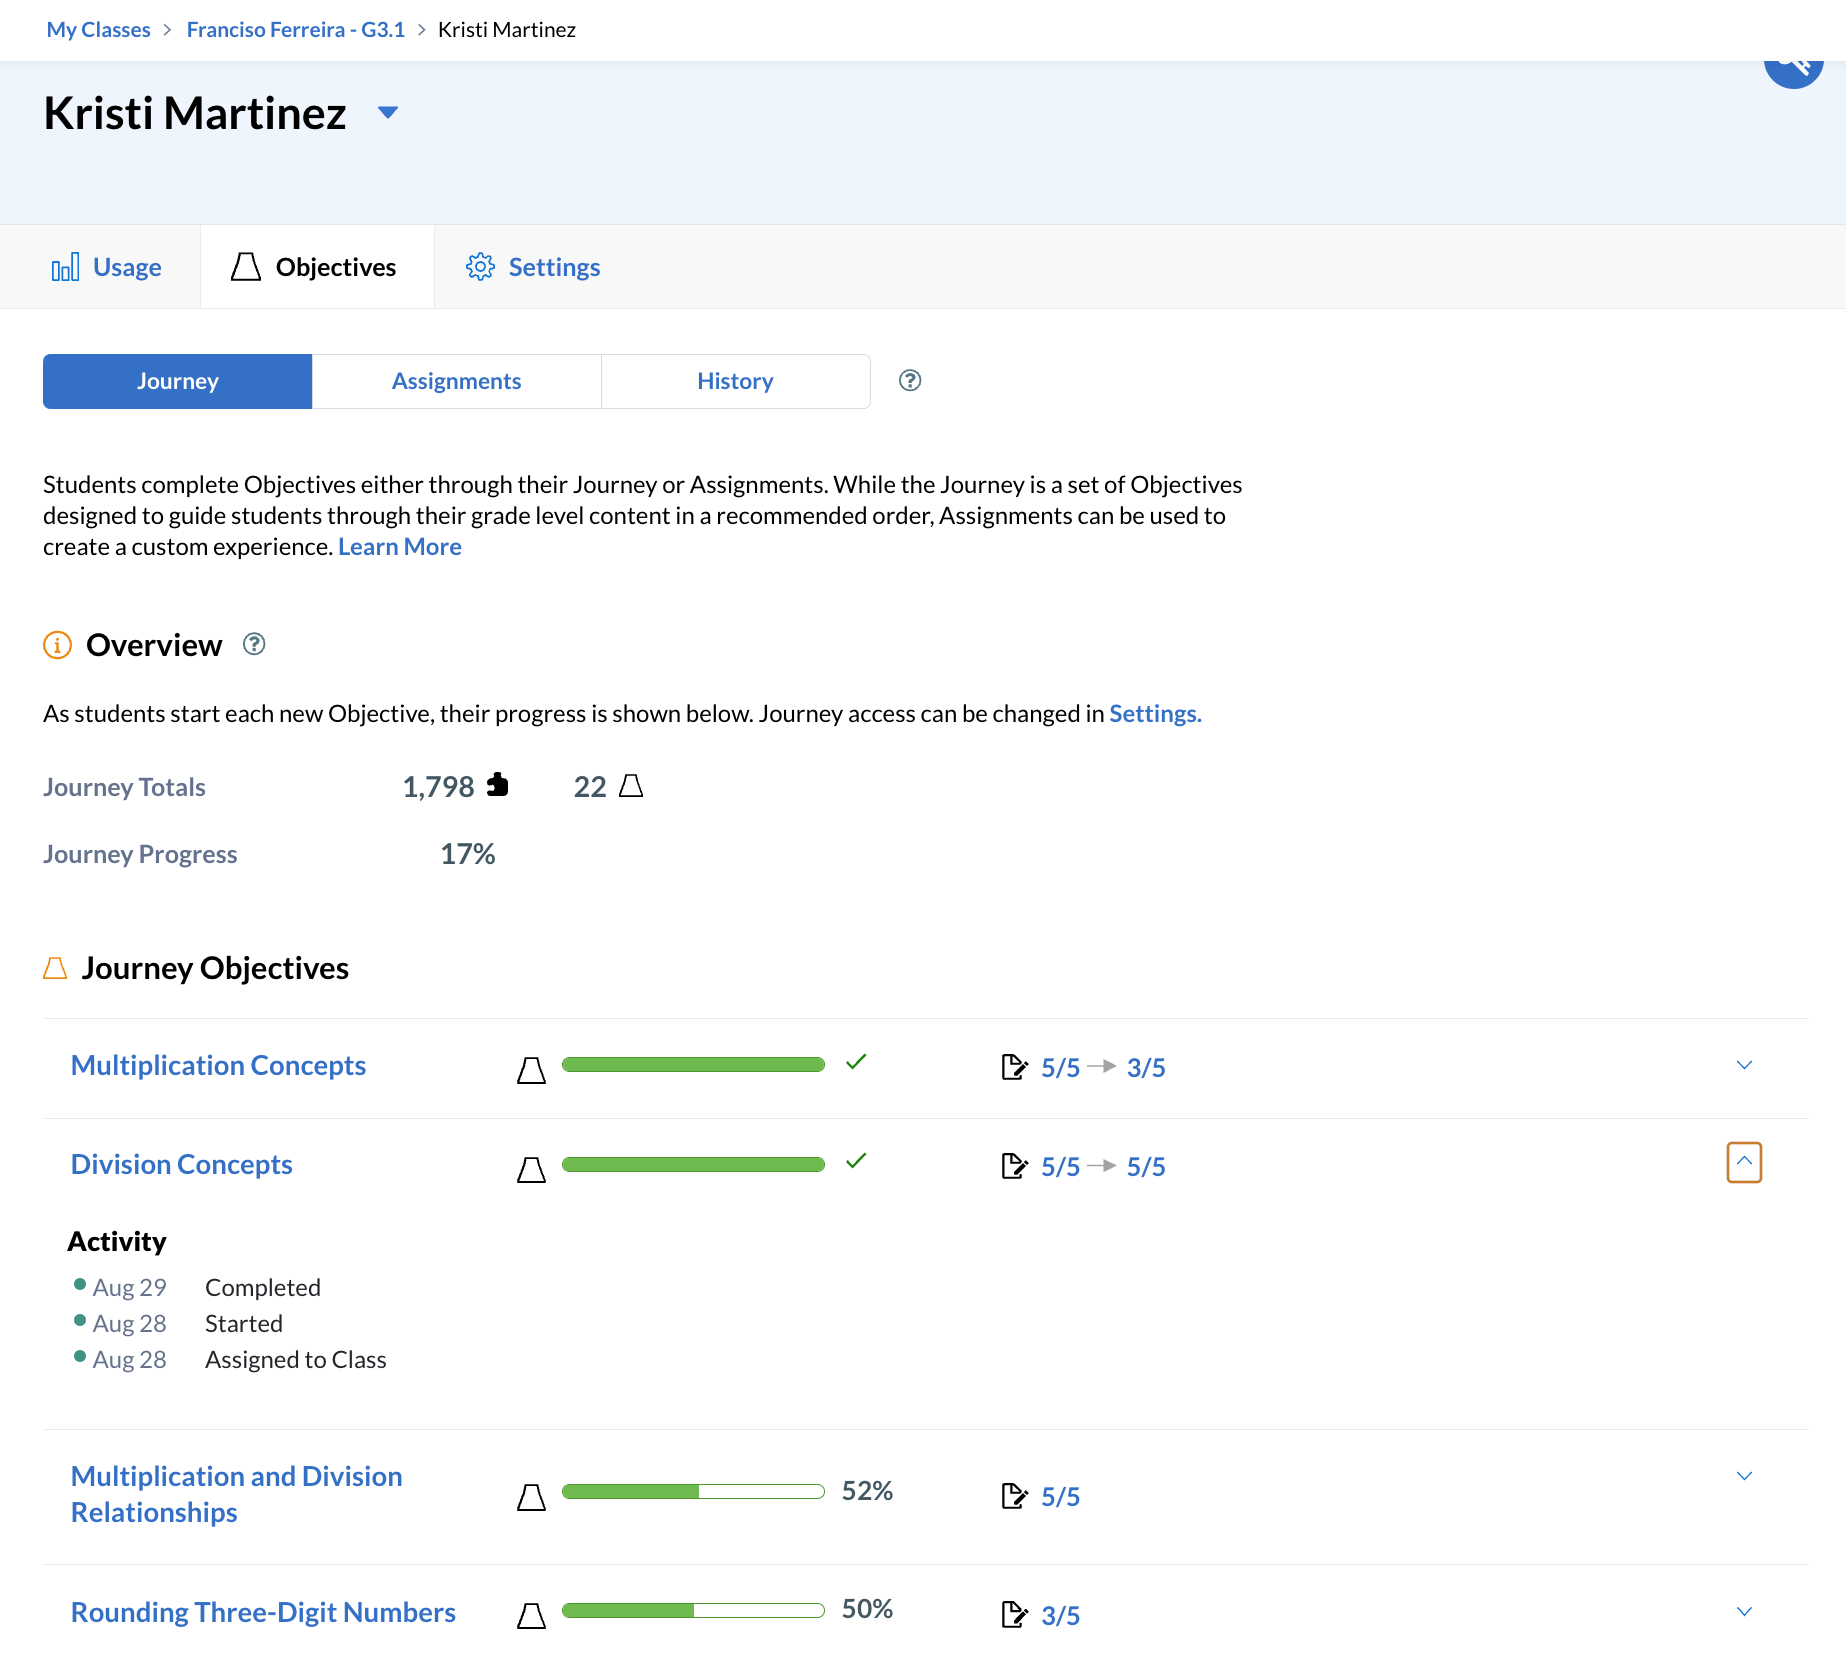The image size is (1846, 1662).
Task: Click objective icon in Division Concepts row
Action: [x=531, y=1169]
